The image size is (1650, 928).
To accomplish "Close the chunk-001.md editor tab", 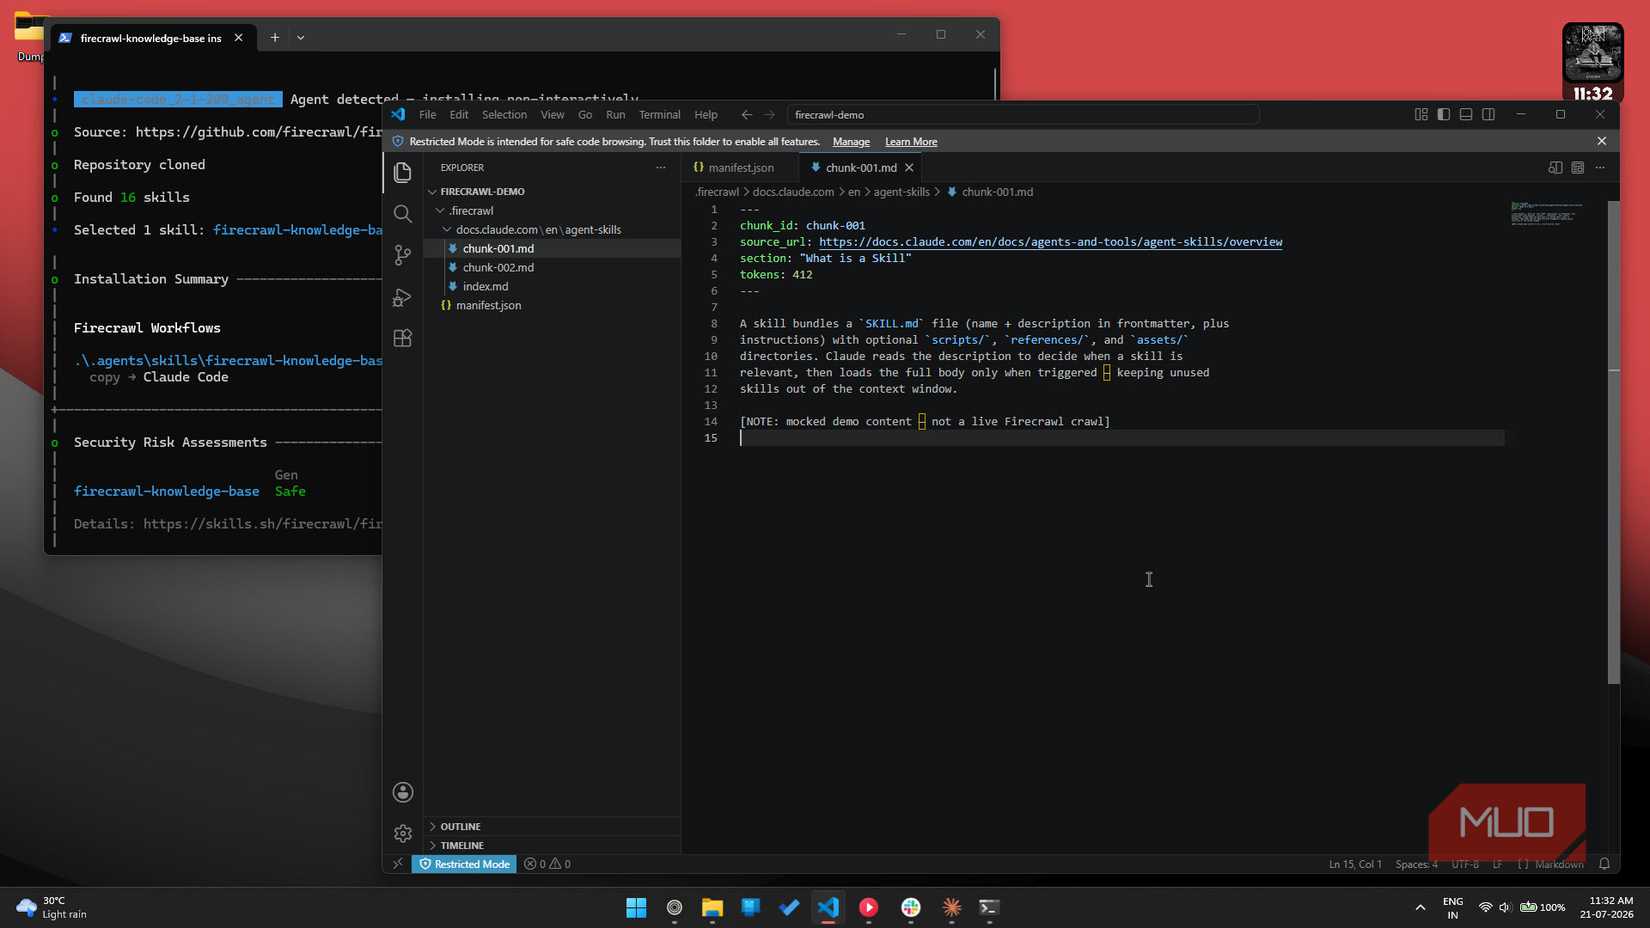I will [909, 168].
